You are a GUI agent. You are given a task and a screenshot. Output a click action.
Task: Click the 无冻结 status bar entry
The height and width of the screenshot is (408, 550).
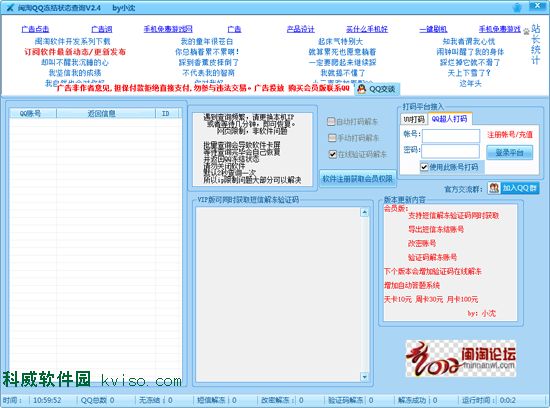tap(155, 400)
